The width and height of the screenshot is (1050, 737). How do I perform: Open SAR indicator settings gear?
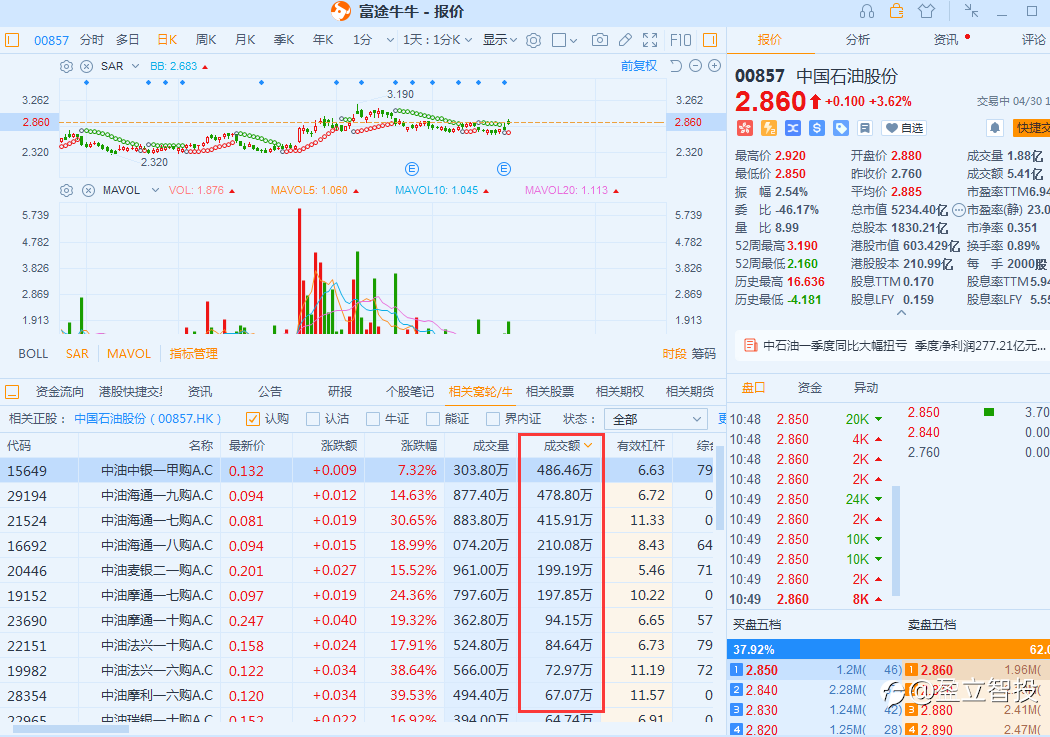click(66, 66)
